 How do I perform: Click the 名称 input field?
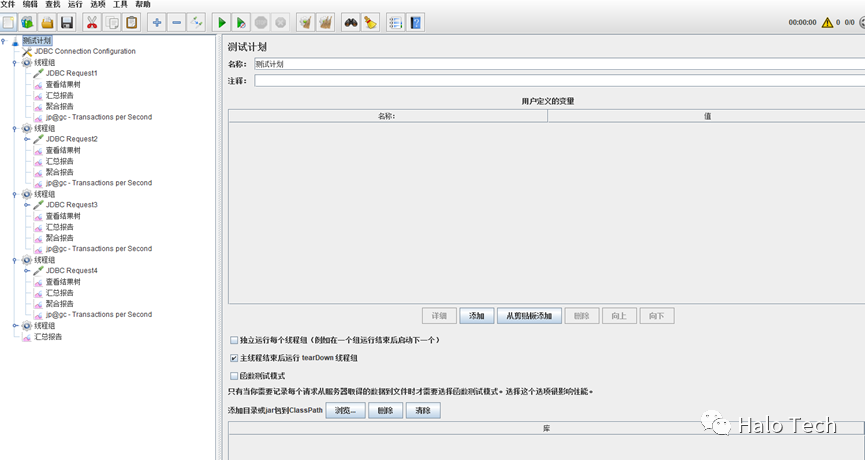click(x=559, y=64)
